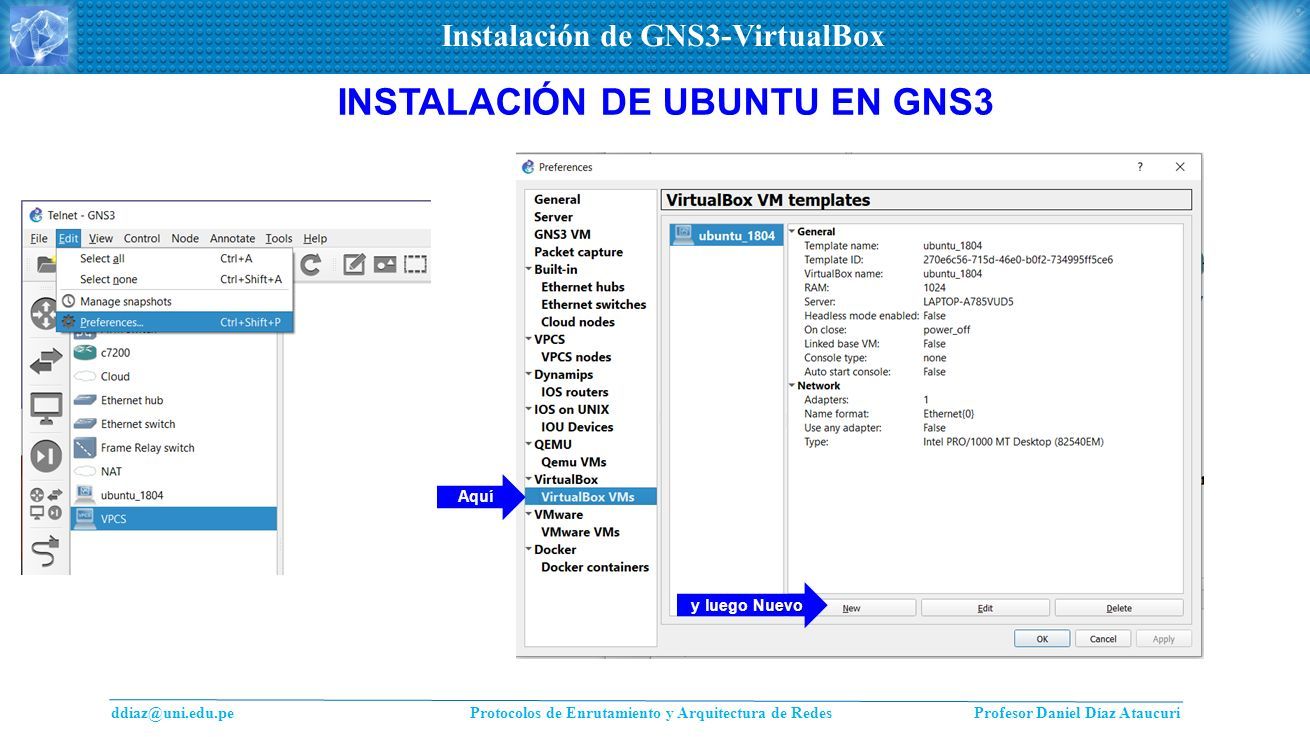Click the reload all nodes icon
The image size is (1310, 737).
311,265
